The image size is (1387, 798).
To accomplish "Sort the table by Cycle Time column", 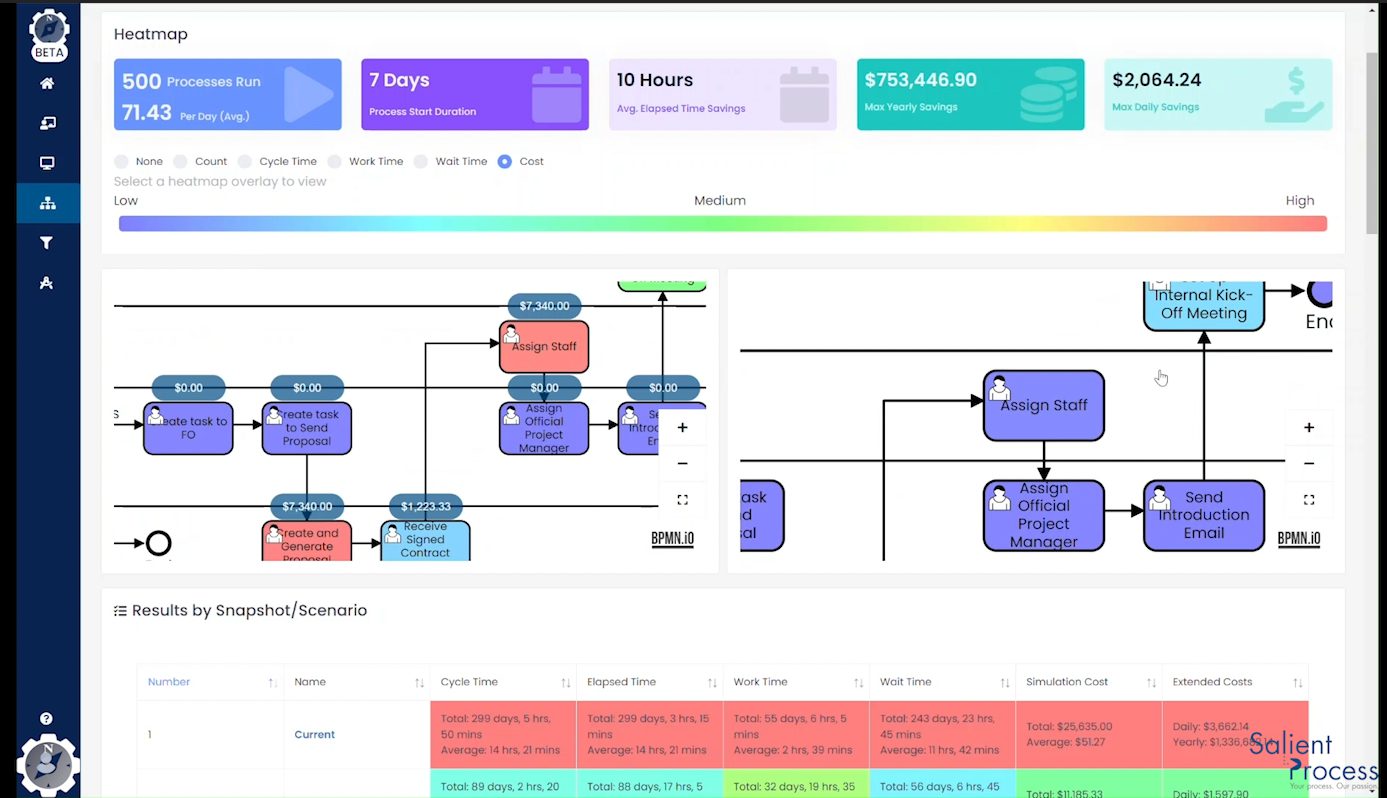I will pyautogui.click(x=568, y=681).
